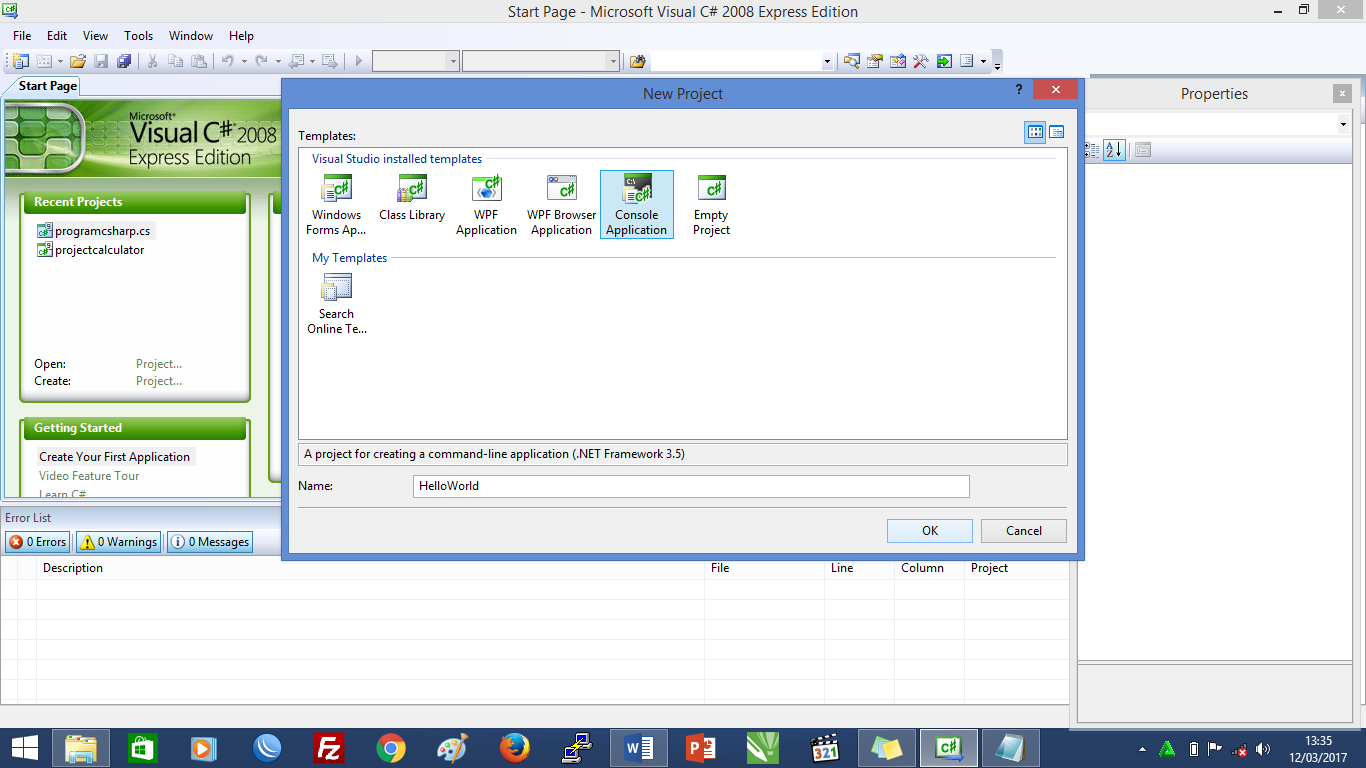The width and height of the screenshot is (1366, 768).
Task: Click the Undo toolbar icon
Action: tap(227, 61)
